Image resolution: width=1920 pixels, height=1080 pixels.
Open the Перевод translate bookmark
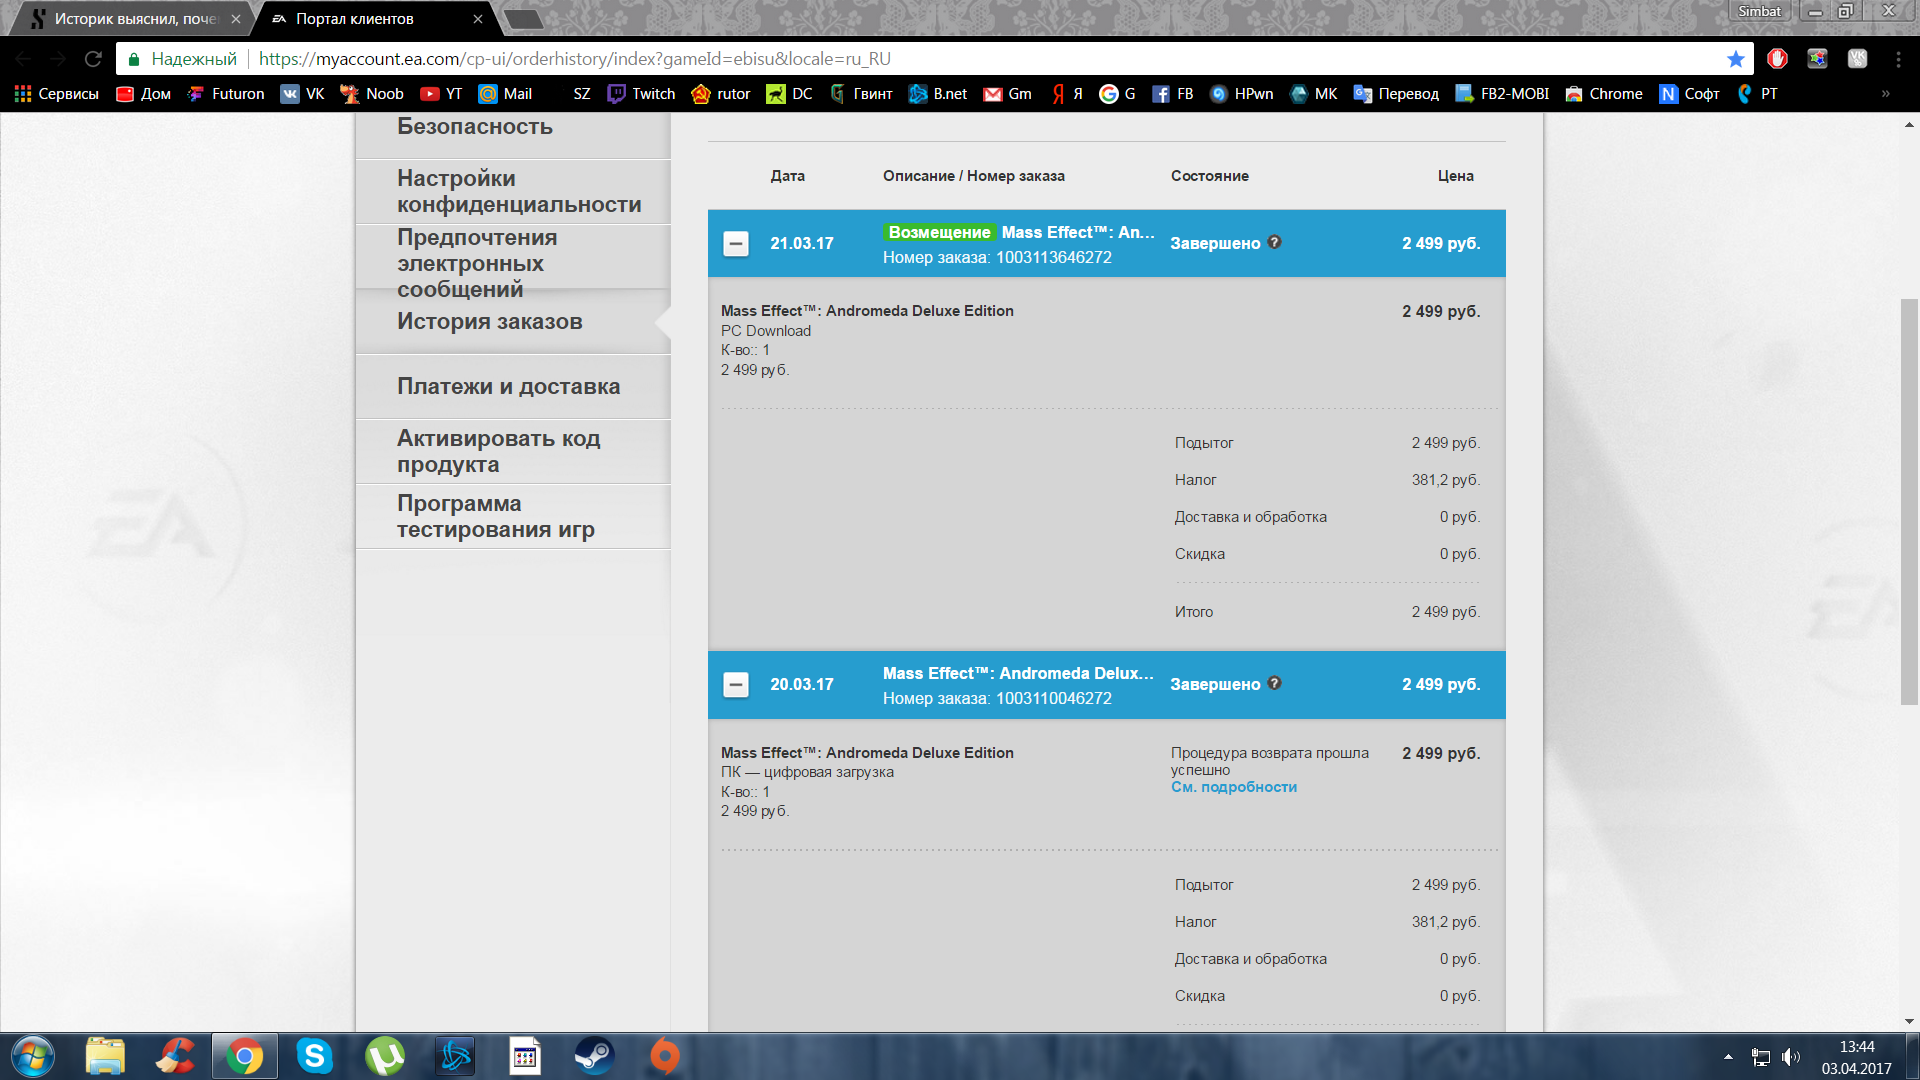(x=1396, y=94)
